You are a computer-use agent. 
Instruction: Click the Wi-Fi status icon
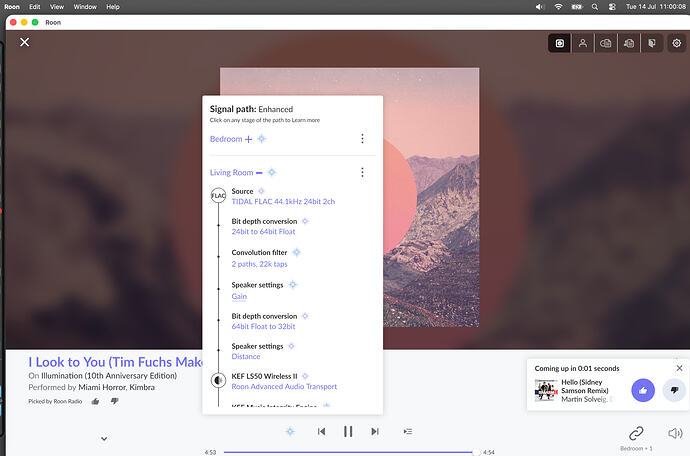[x=558, y=7]
